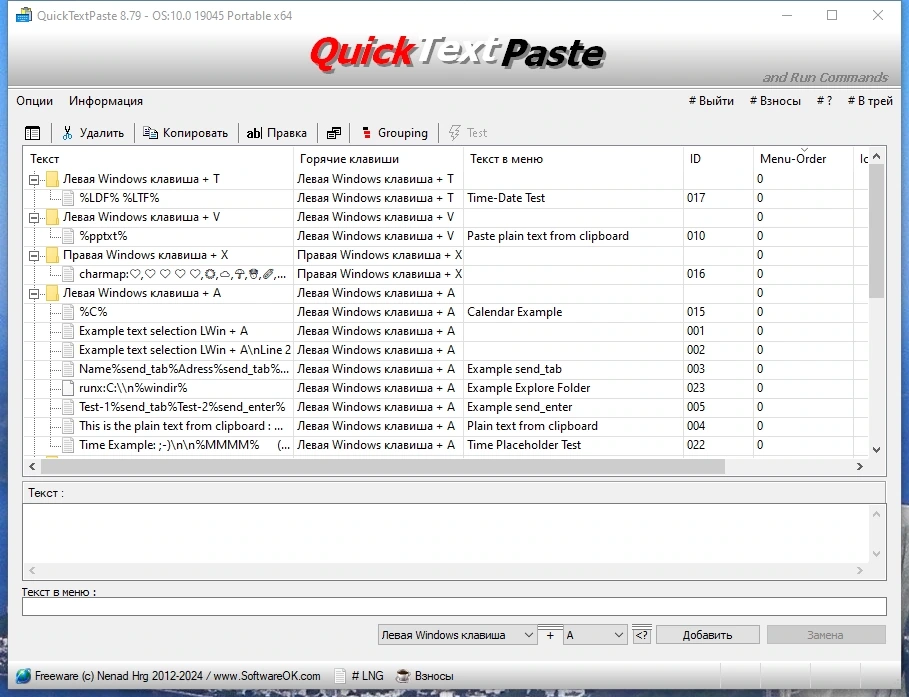Open the Левая Windows клавиша modifier dropdown
Viewport: 909px width, 697px height.
(457, 635)
